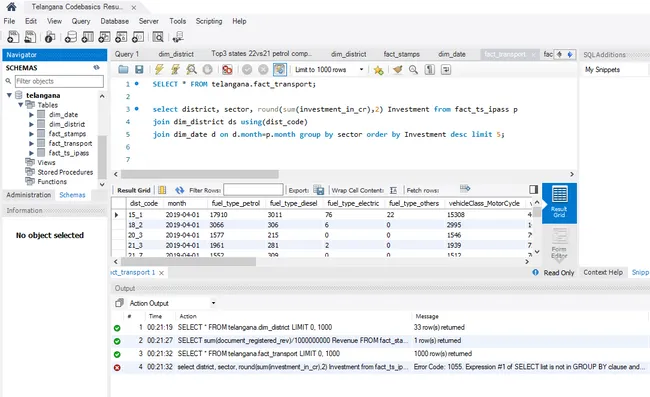Click the create new view icon
Viewport: 650px width, 397px height.
104,37
